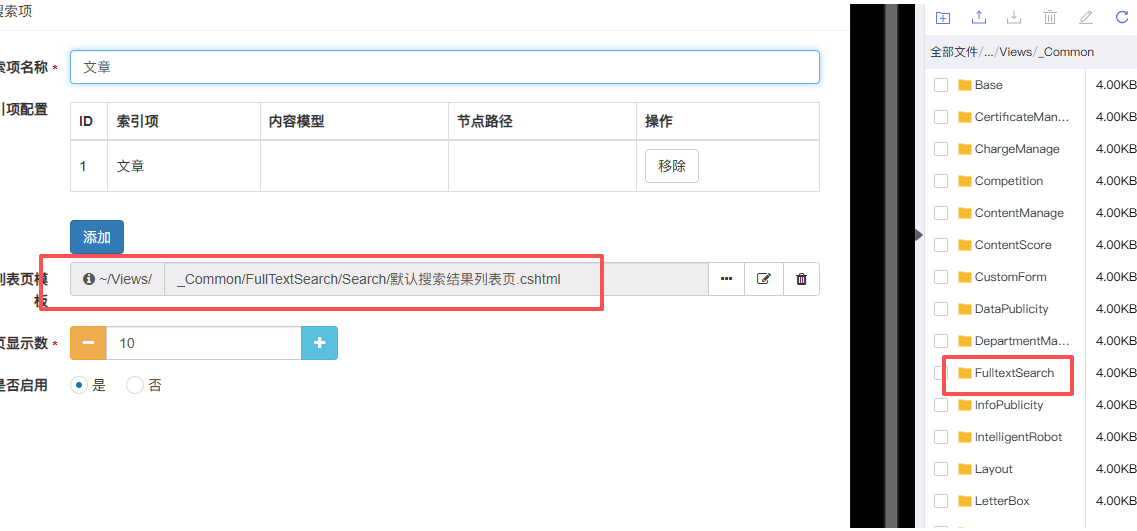This screenshot has width=1137, height=531.
Task: Select the 否 disabled radio option
Action: (x=135, y=385)
